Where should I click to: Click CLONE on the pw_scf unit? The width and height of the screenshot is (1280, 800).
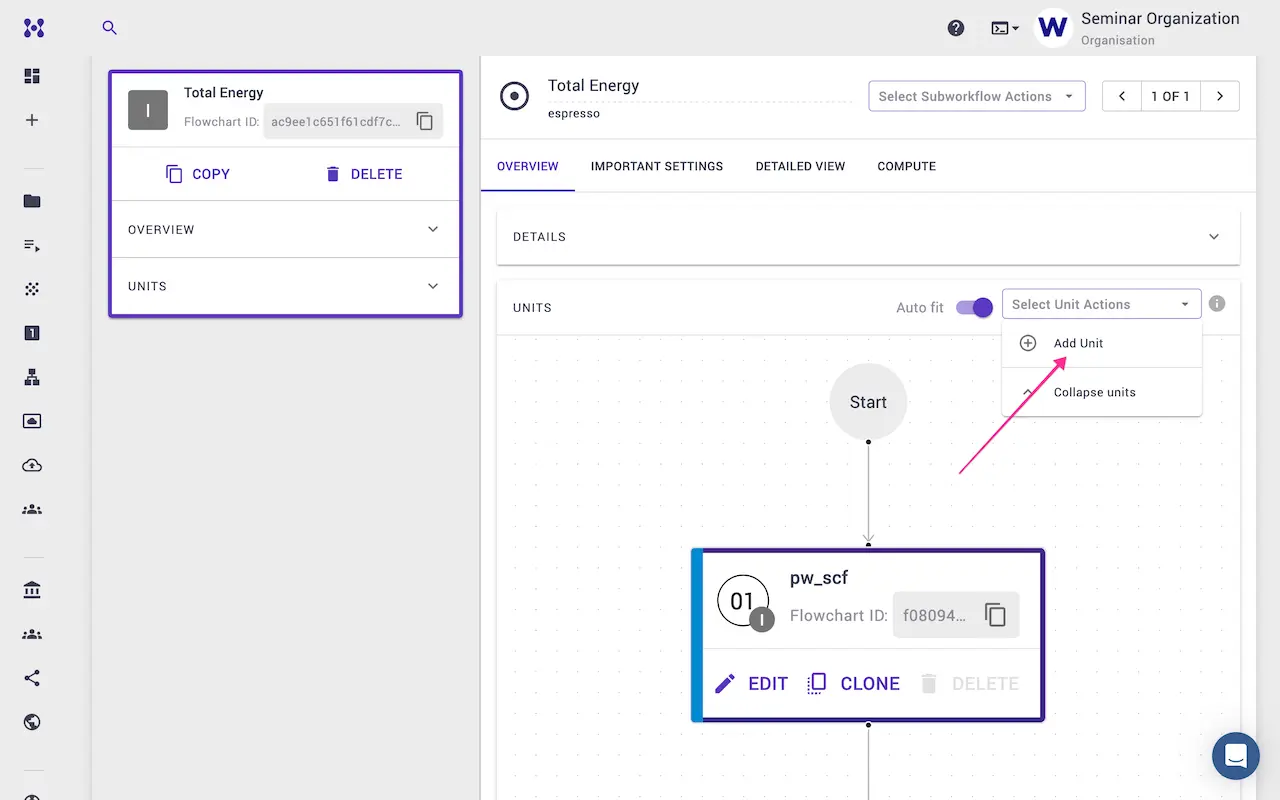854,684
